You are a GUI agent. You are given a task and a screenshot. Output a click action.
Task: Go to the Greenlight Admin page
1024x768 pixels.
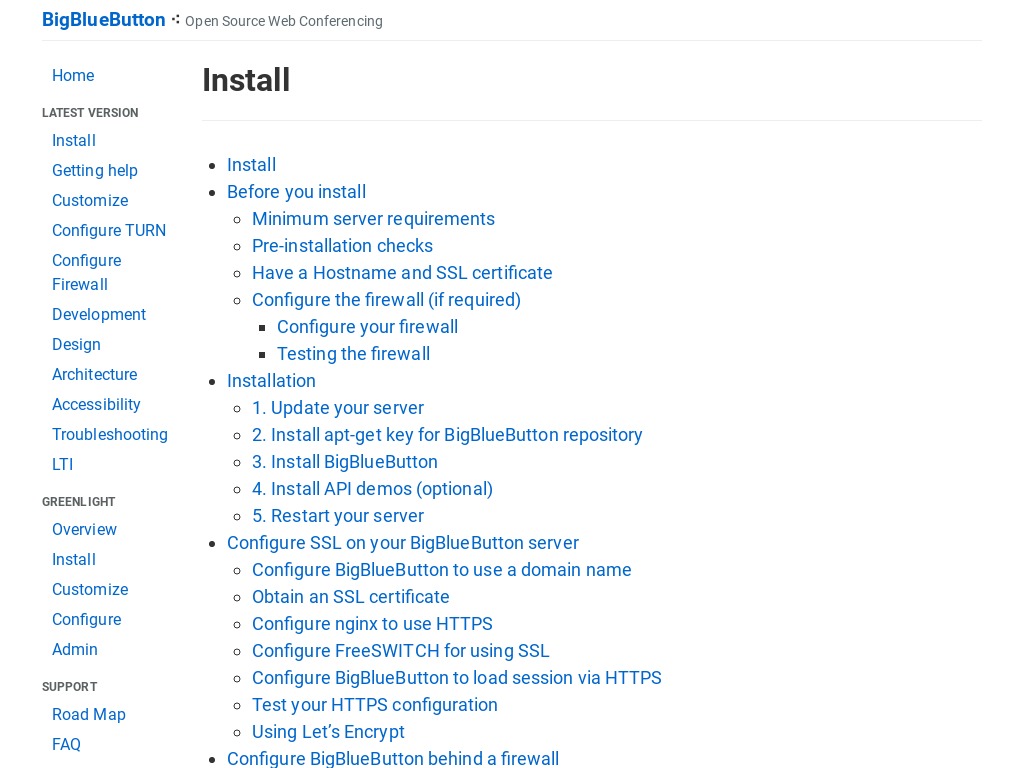(75, 650)
